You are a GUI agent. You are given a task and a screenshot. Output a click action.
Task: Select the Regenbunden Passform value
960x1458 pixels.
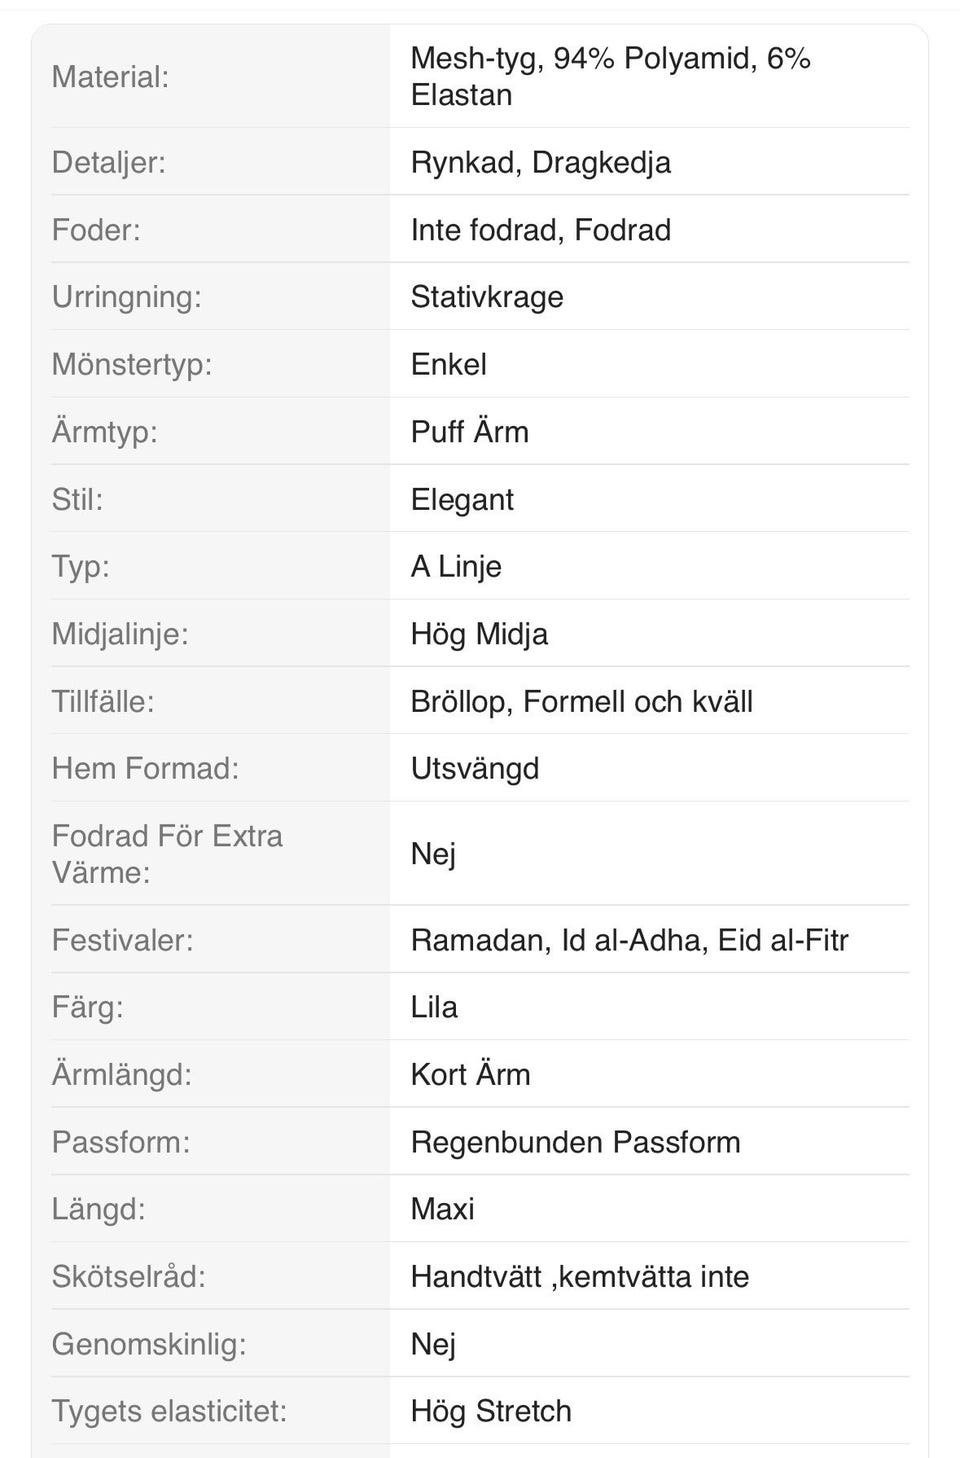point(575,1142)
